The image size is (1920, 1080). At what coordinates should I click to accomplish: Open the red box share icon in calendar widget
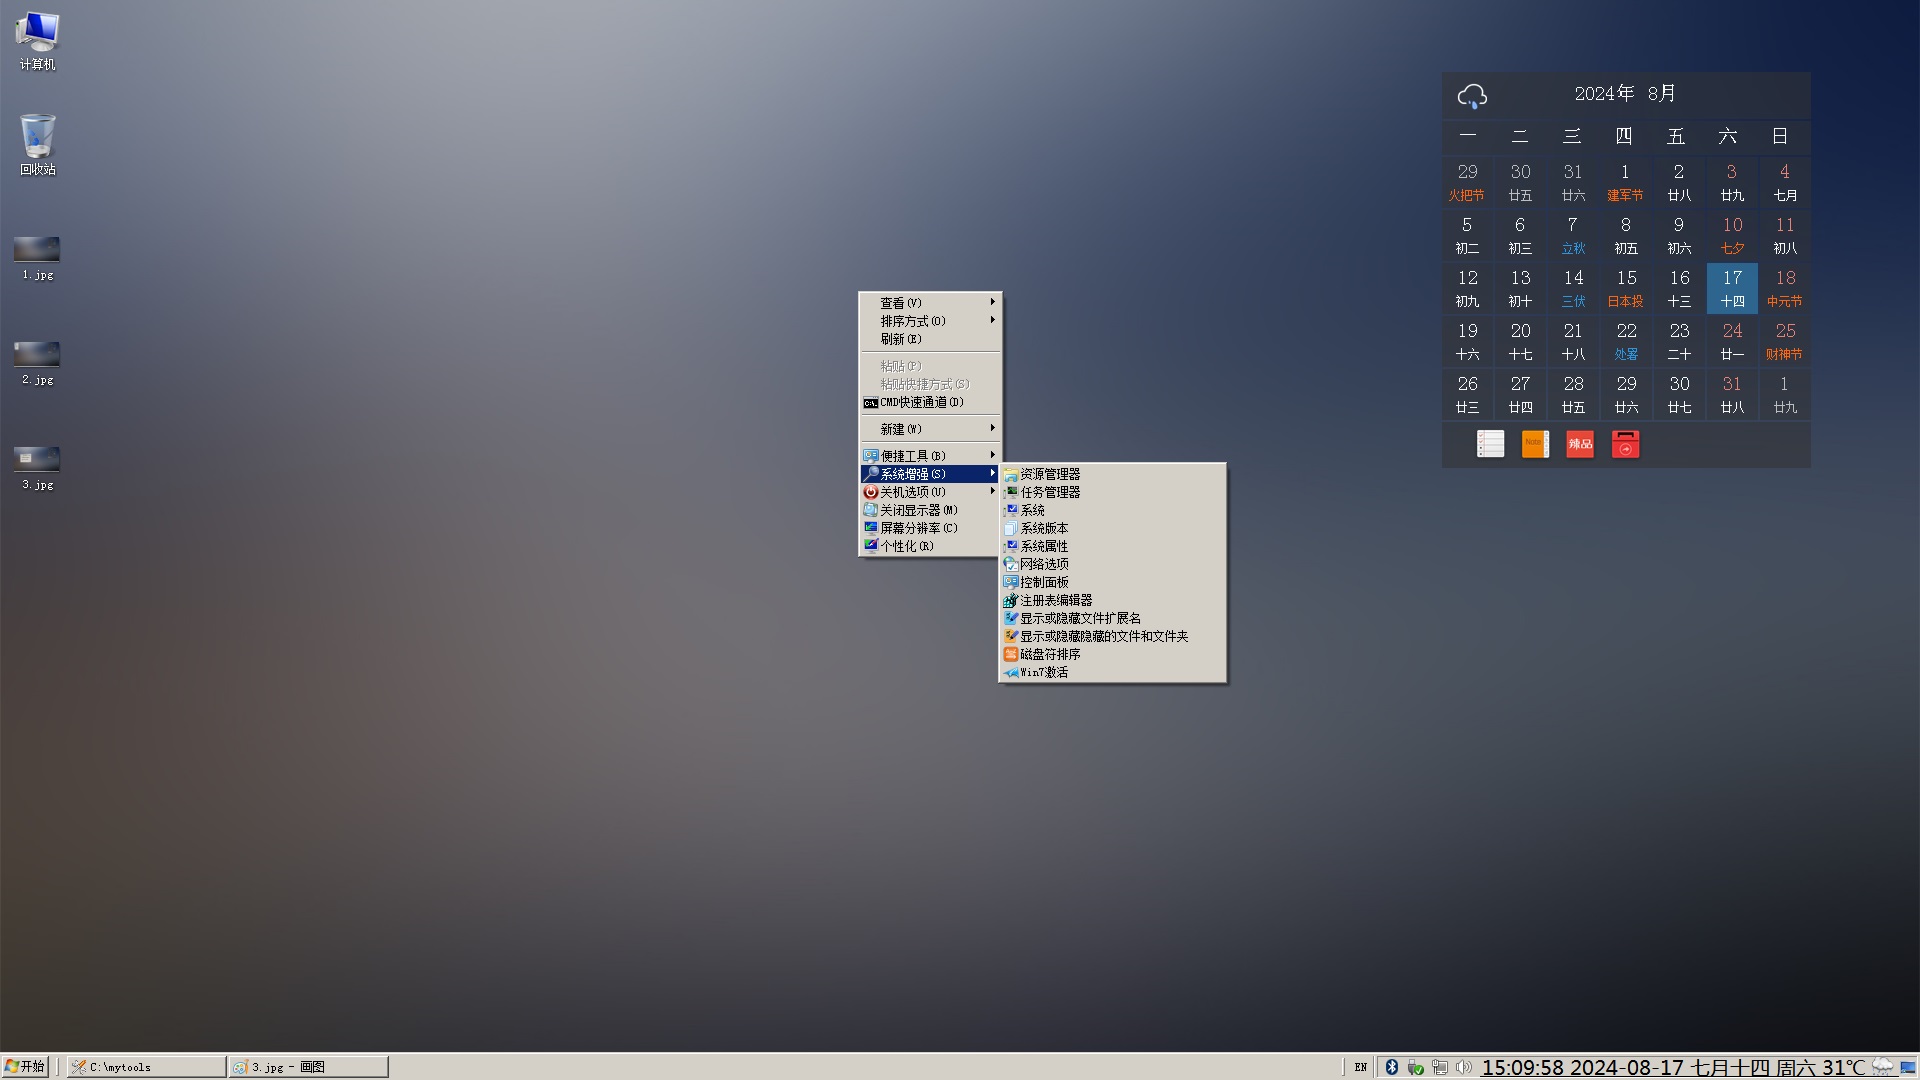click(x=1625, y=444)
